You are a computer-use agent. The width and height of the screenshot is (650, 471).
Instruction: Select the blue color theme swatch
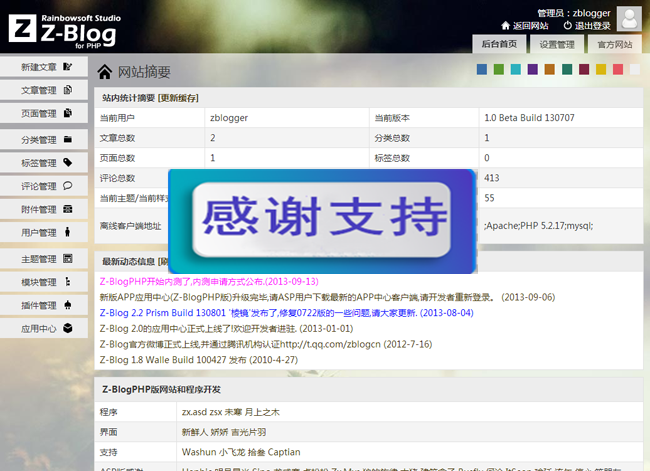click(x=482, y=69)
